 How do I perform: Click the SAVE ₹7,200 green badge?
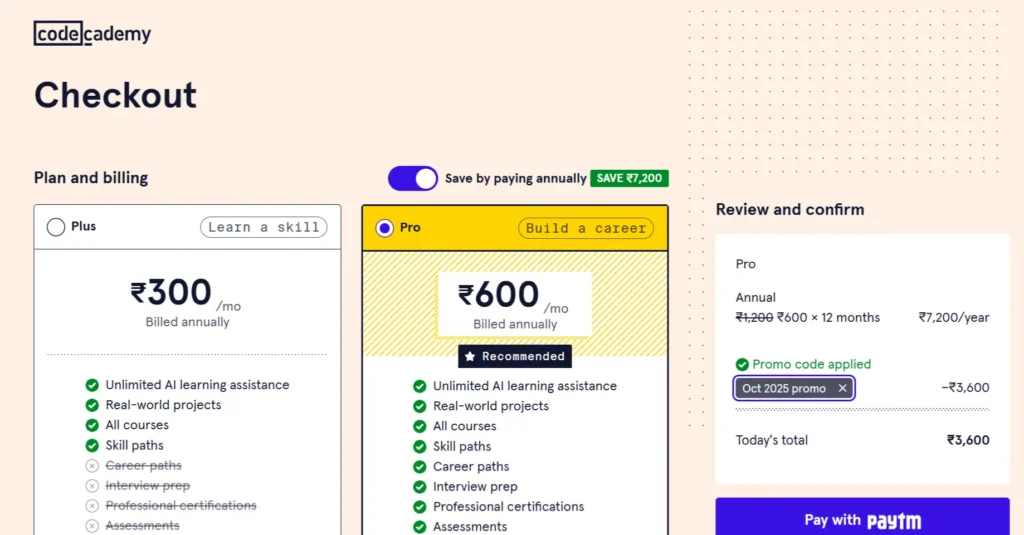[x=629, y=179]
